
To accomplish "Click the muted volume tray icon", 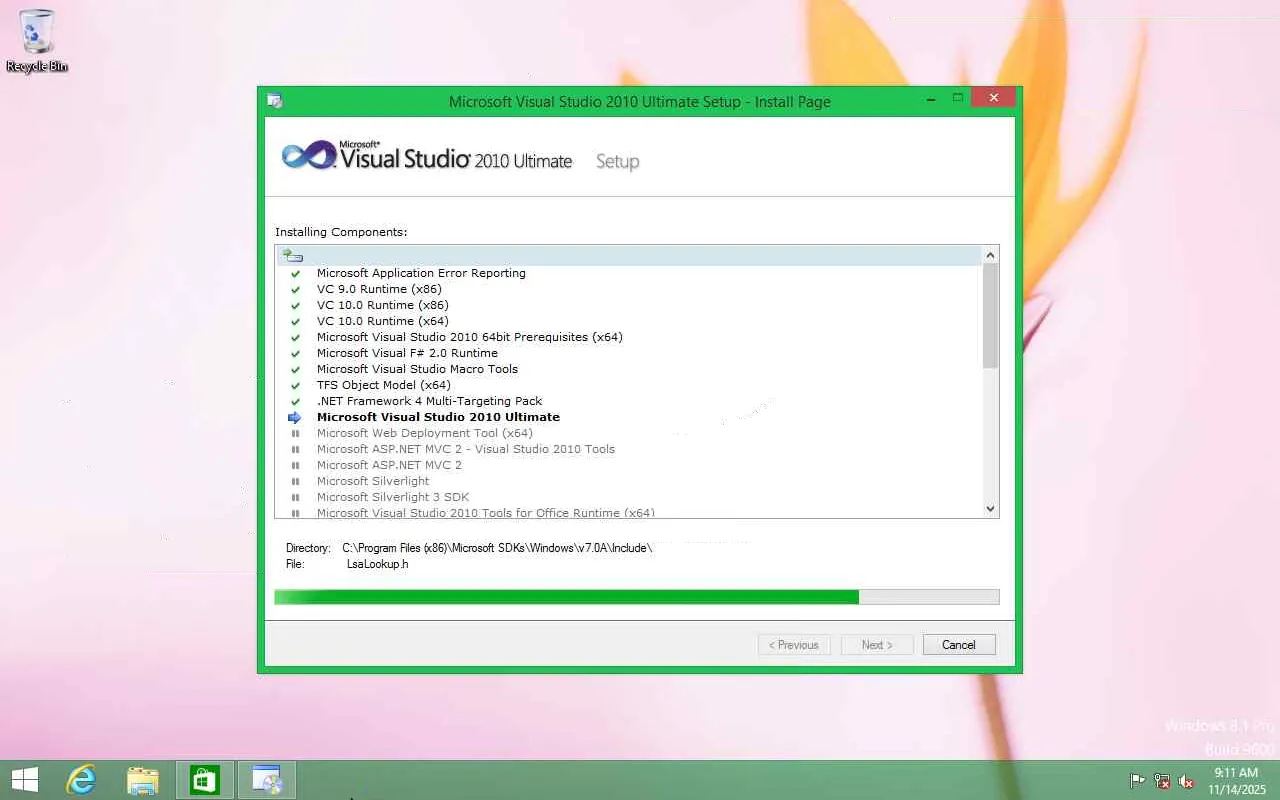I will [x=1186, y=781].
